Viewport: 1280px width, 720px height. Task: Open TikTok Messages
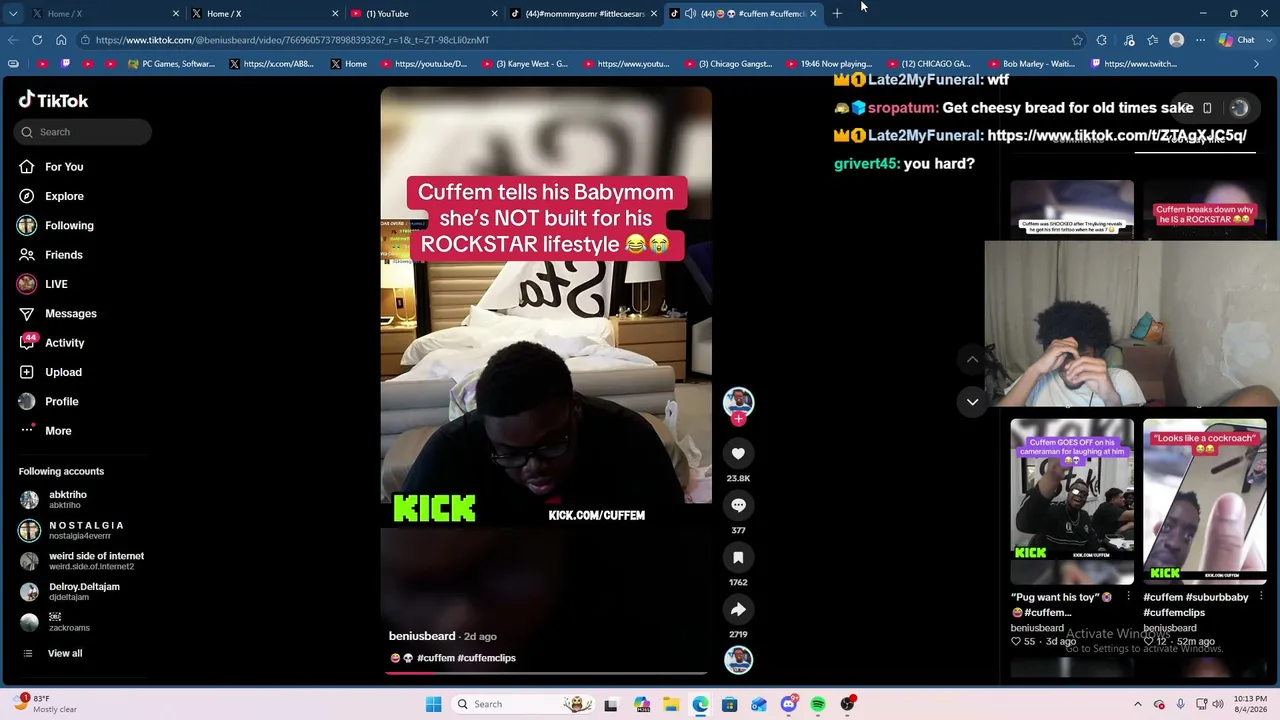click(x=71, y=314)
